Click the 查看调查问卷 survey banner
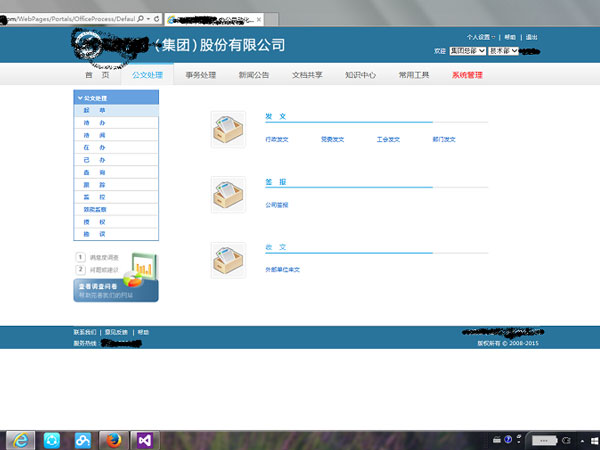This screenshot has height=450, width=600. point(116,289)
